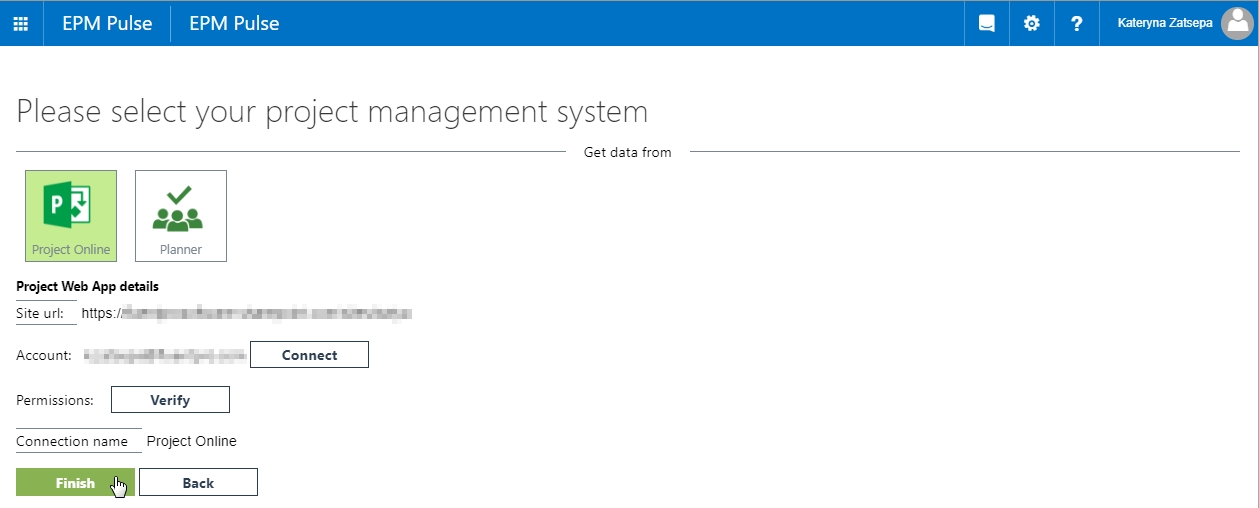1259x508 pixels.
Task: Open the help question mark icon
Action: click(1077, 23)
